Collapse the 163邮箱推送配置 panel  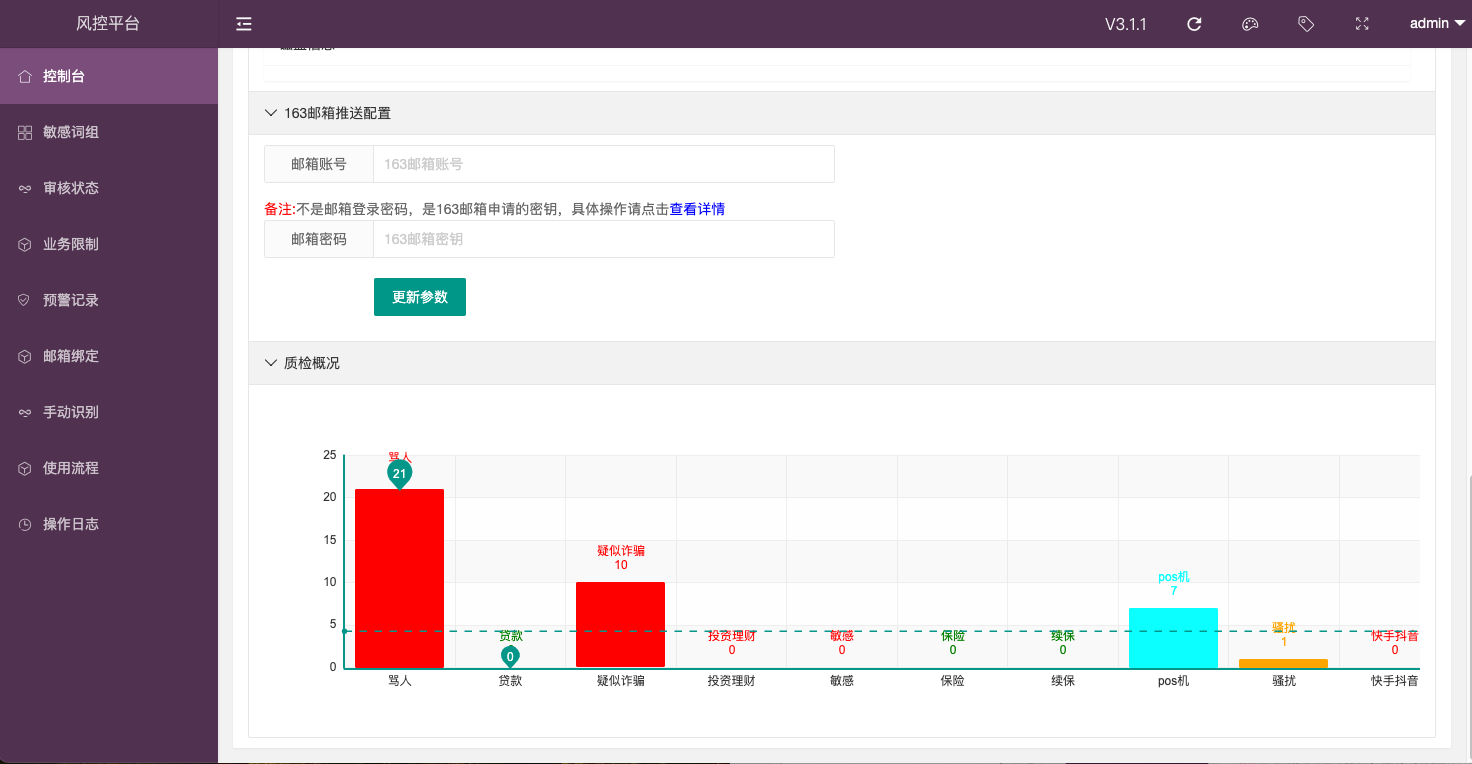point(271,113)
